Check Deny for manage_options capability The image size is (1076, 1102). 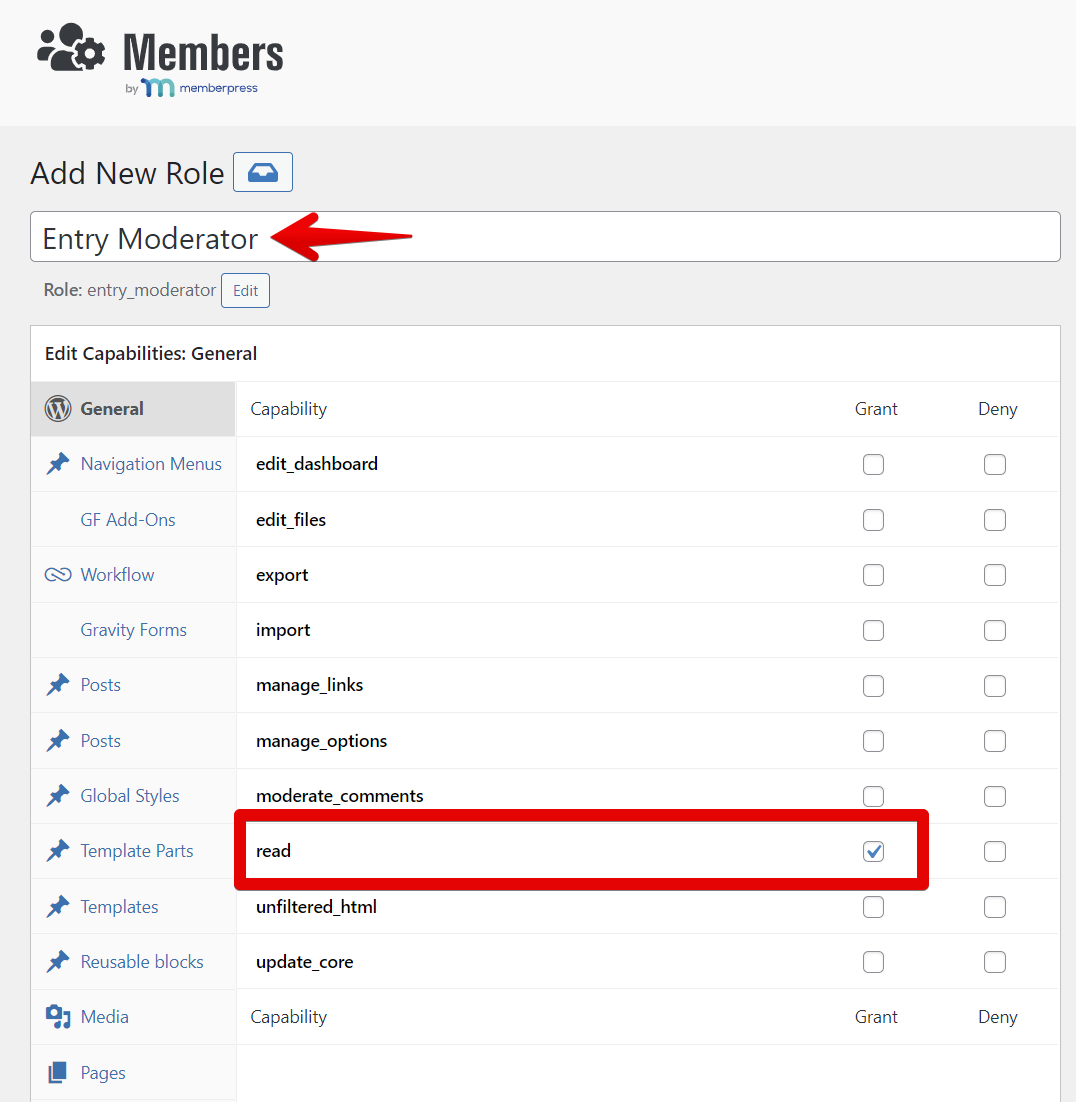995,741
